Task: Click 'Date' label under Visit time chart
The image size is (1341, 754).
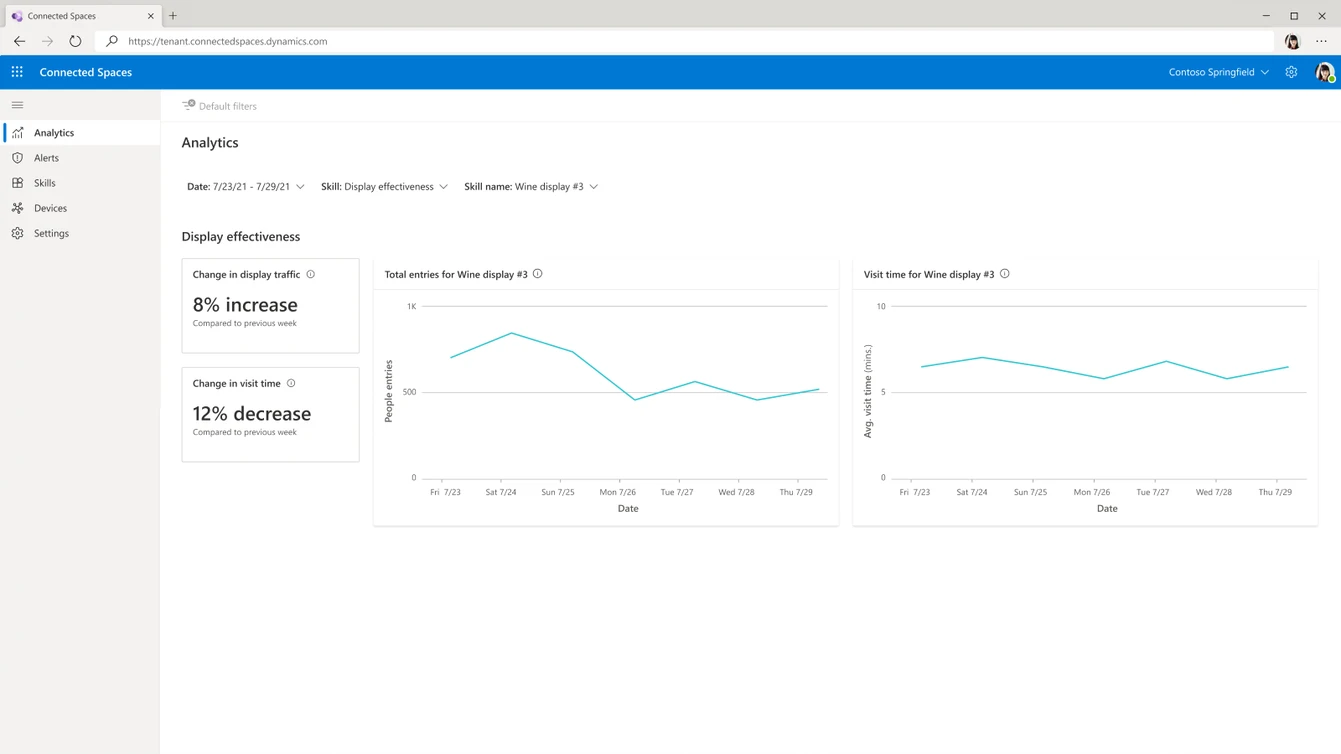Action: pos(1107,509)
